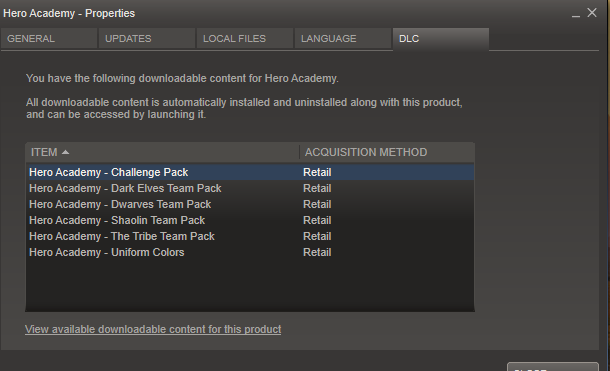Select Hero Academy - Challenge Pack row
The height and width of the screenshot is (371, 610).
click(x=250, y=172)
